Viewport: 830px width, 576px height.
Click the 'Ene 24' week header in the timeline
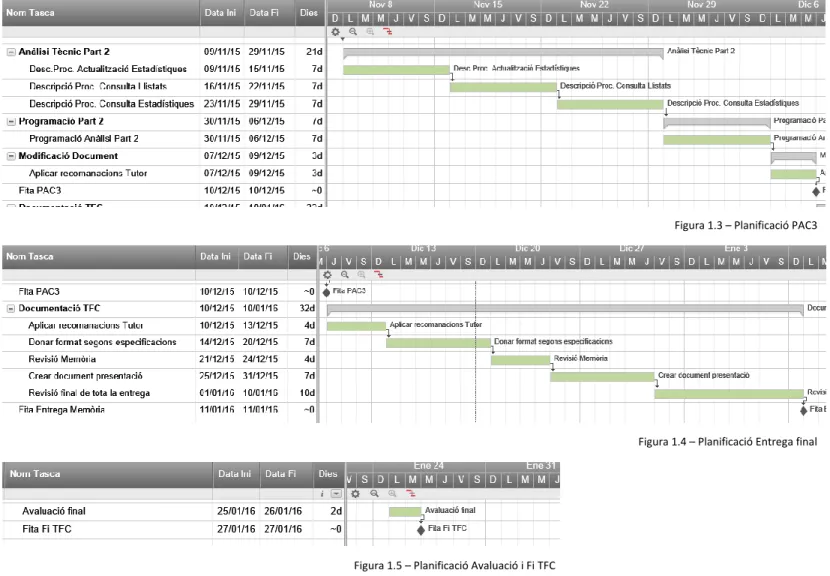point(429,465)
